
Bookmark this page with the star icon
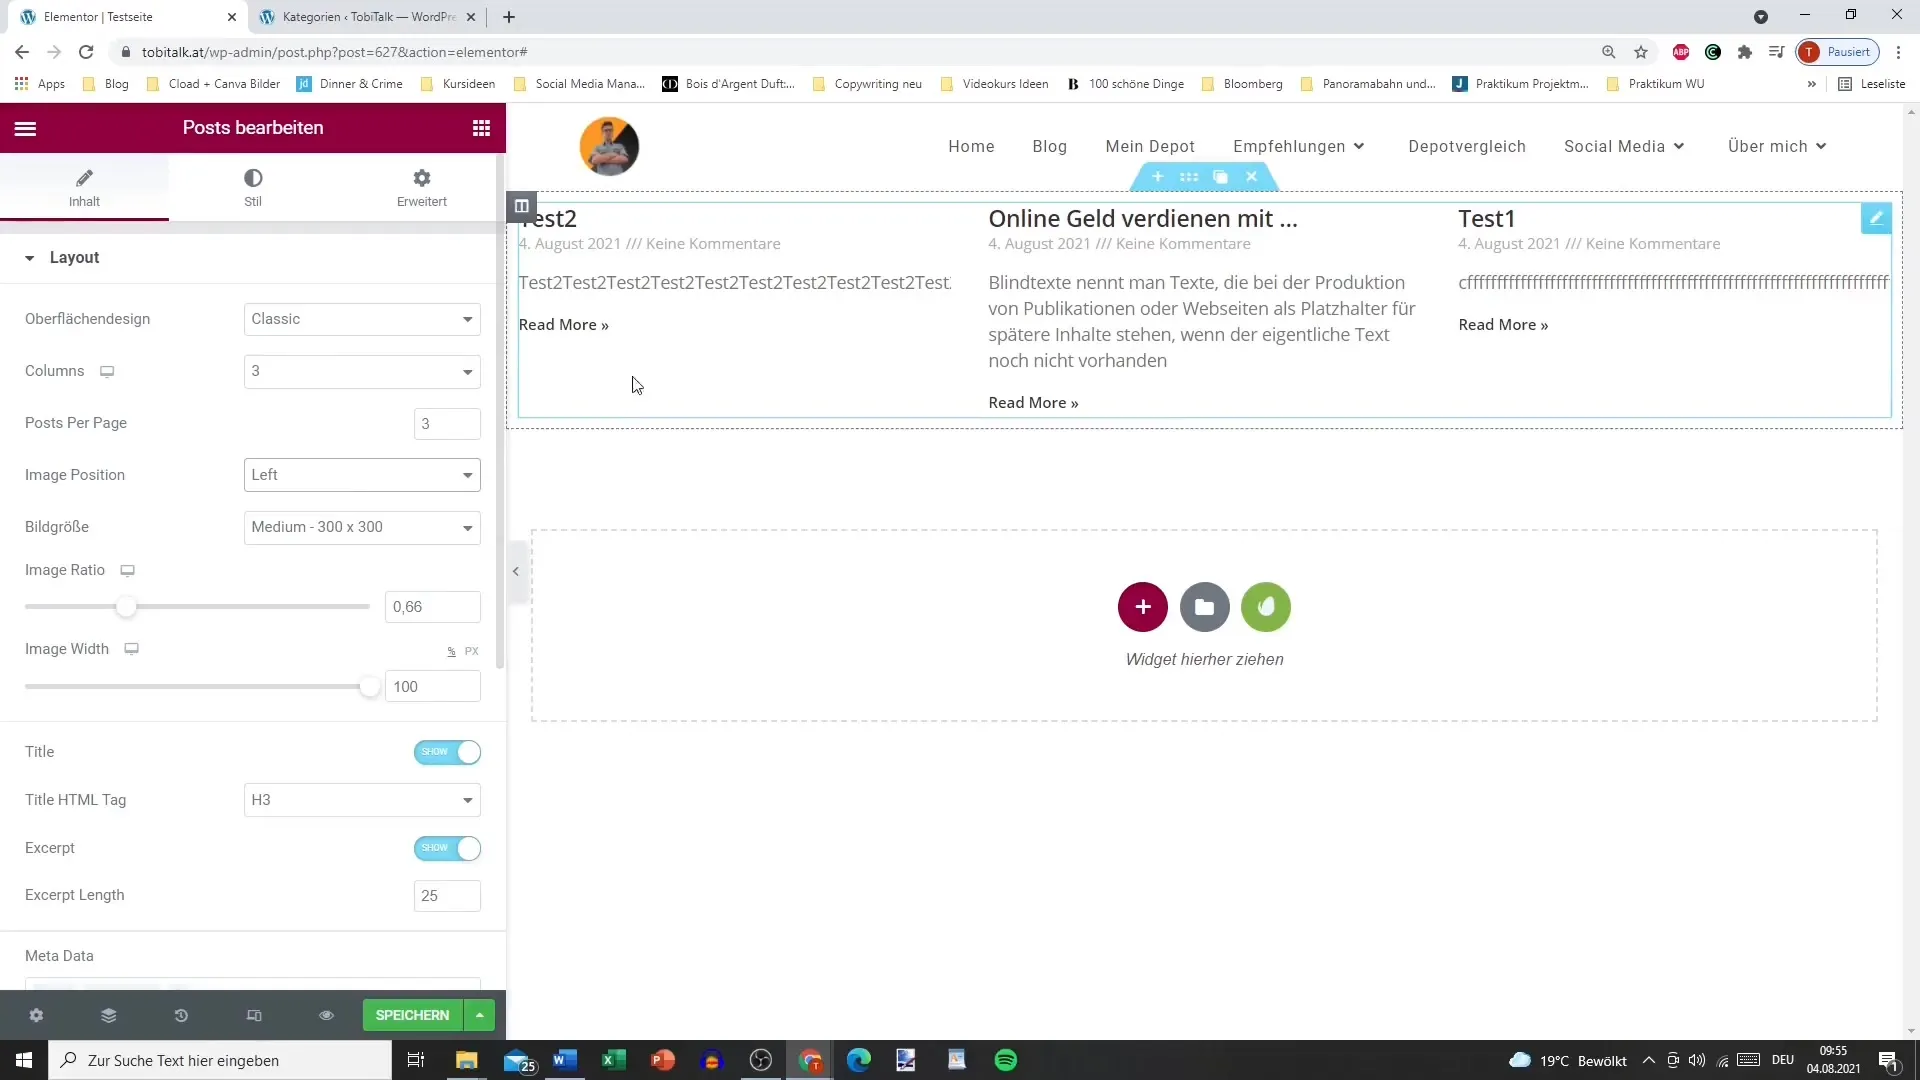pyautogui.click(x=1641, y=52)
